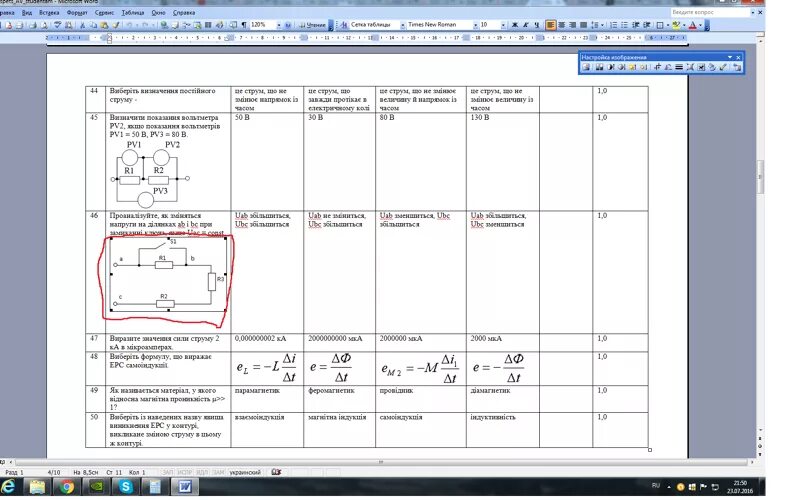Open the Вставка menu
Viewport: 800px width, 500px height.
tap(49, 12)
